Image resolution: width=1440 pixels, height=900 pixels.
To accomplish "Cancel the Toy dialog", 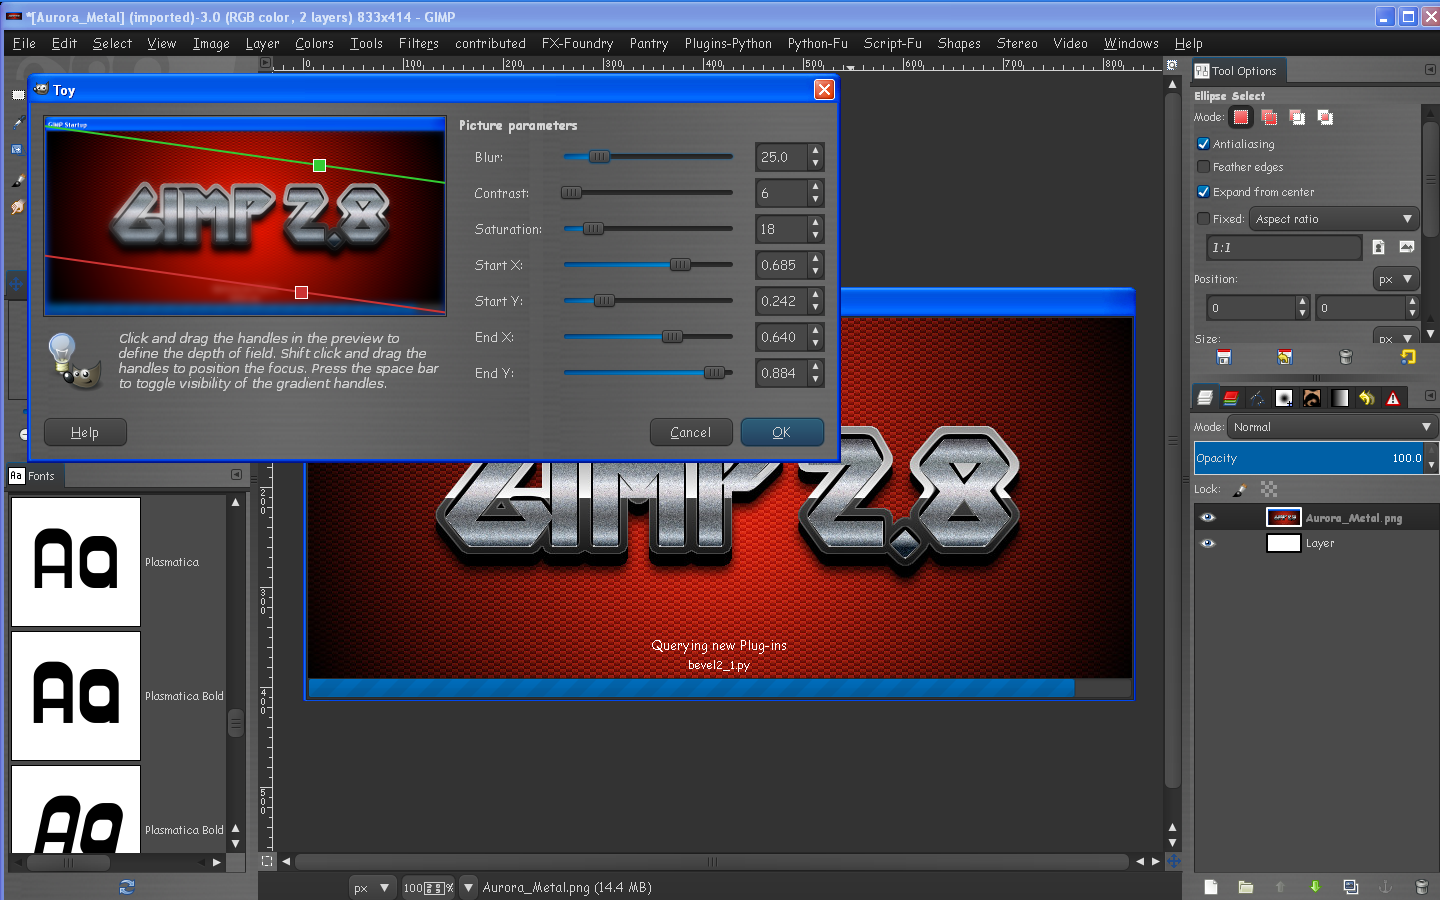I will pyautogui.click(x=691, y=432).
